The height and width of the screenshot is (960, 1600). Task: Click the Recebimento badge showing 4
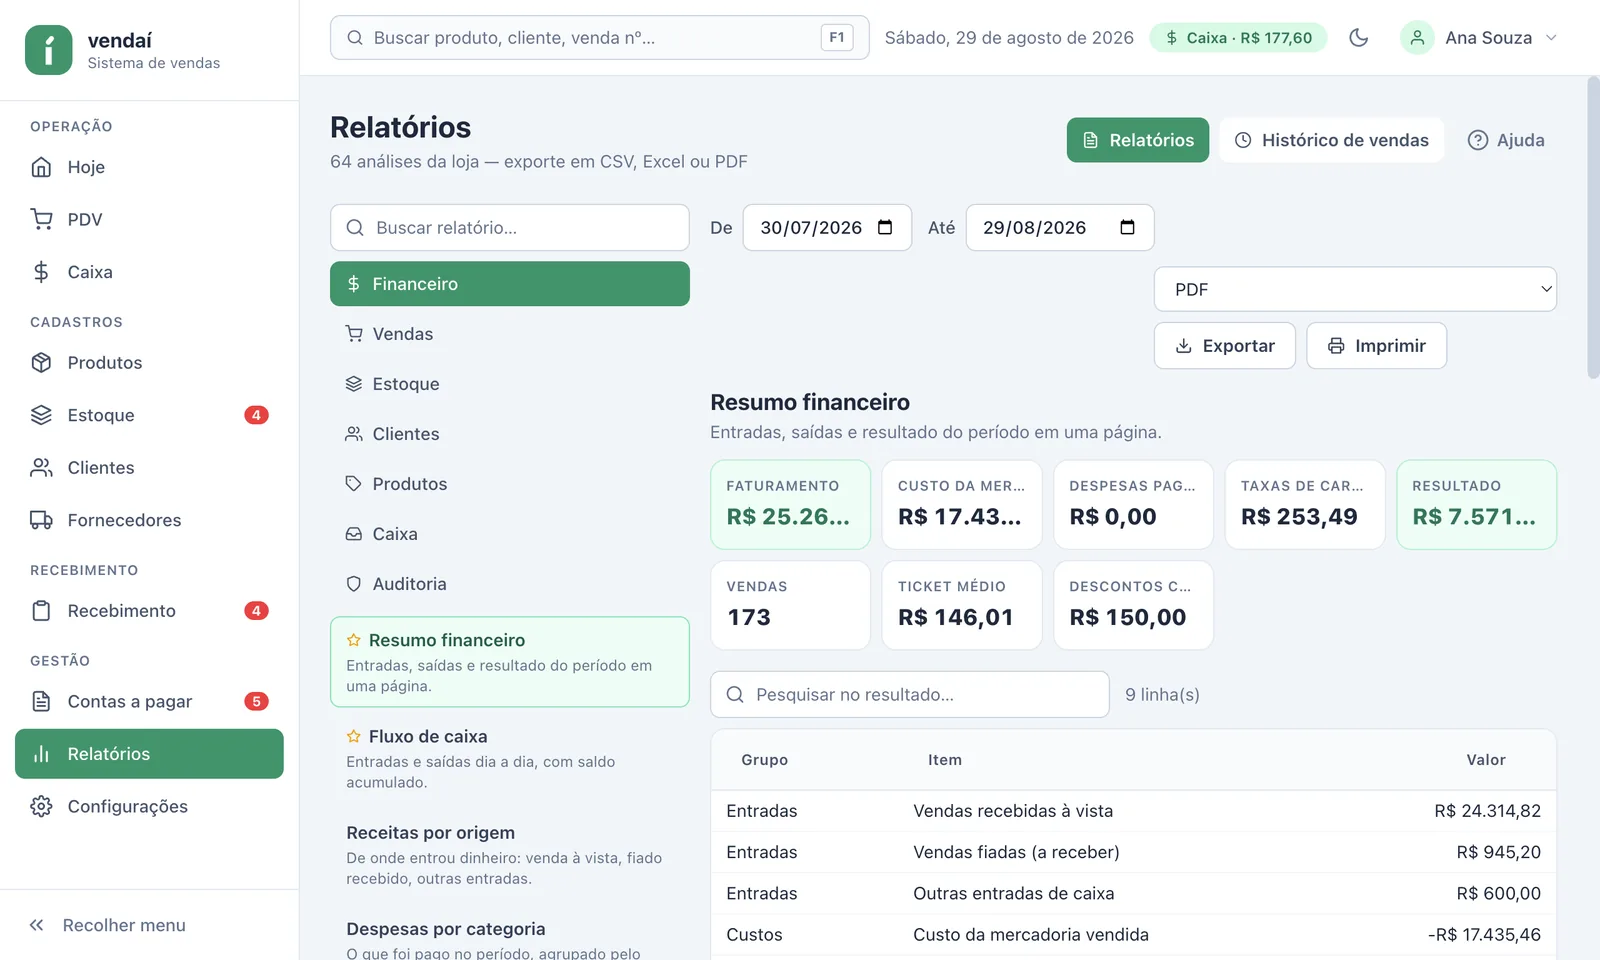[256, 611]
